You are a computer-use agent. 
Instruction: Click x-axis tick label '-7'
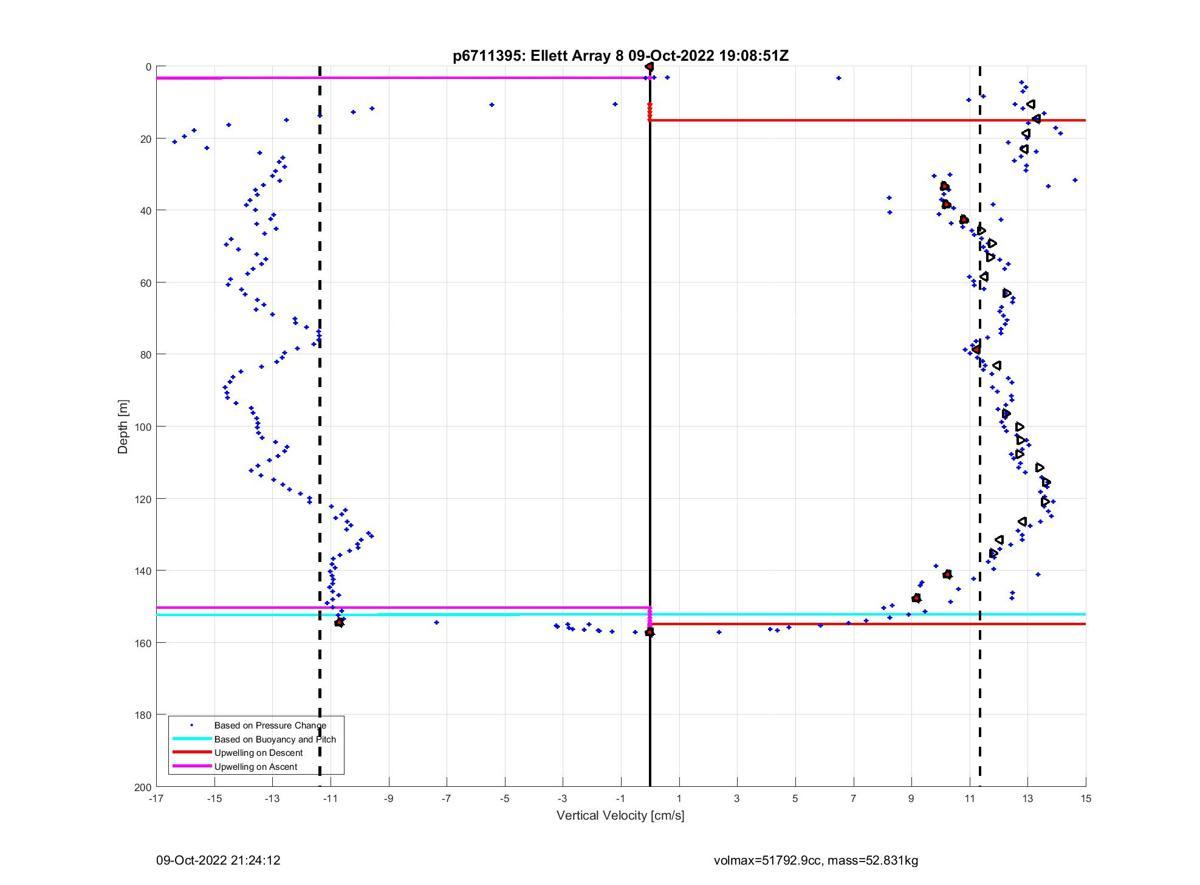tap(446, 798)
